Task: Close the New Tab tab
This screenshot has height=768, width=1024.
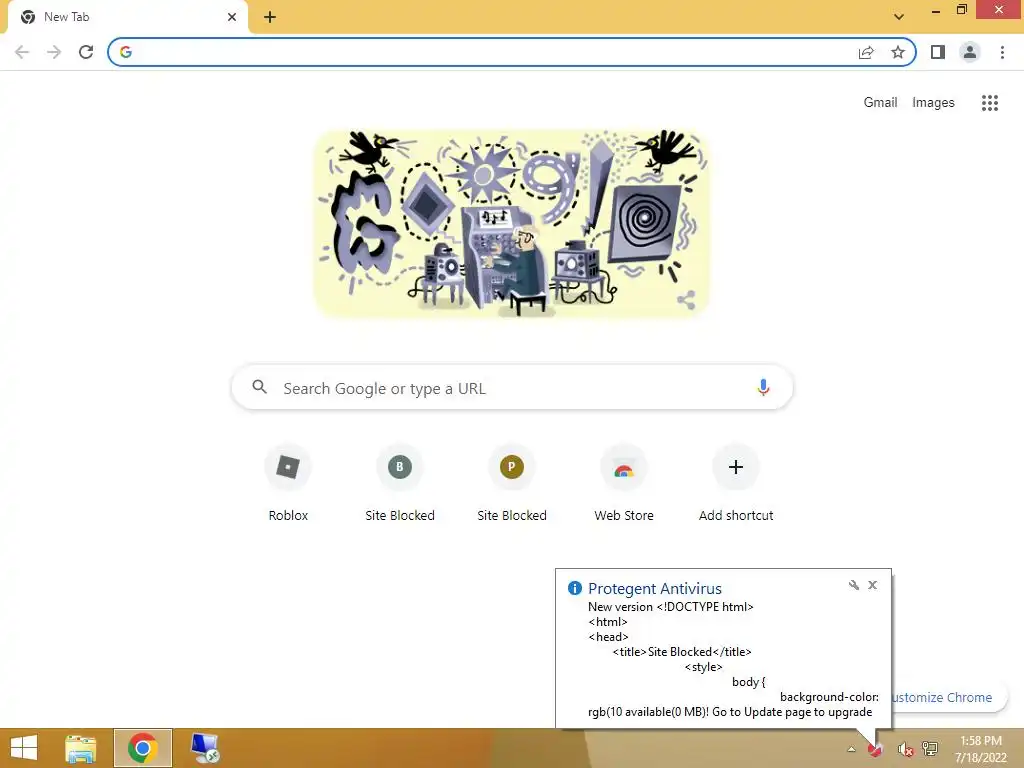Action: (x=232, y=17)
